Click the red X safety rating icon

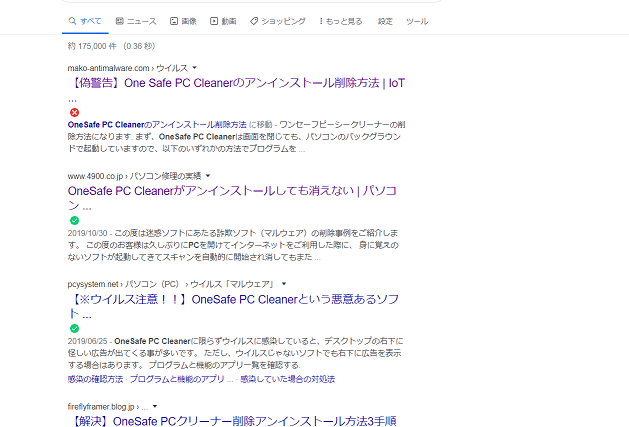[74, 112]
